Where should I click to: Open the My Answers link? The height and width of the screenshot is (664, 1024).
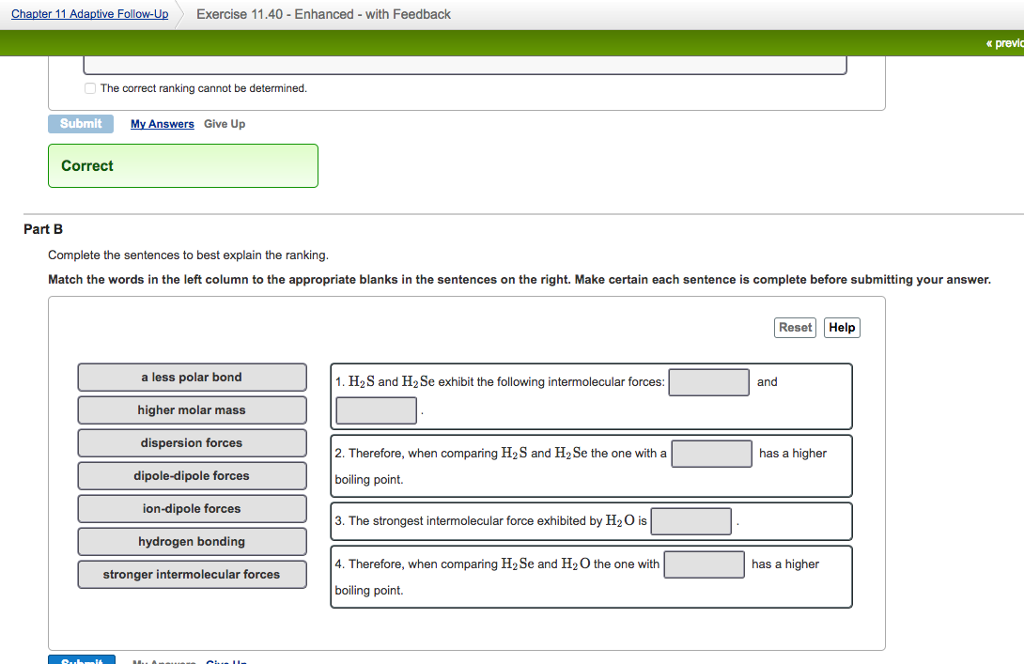[162, 124]
